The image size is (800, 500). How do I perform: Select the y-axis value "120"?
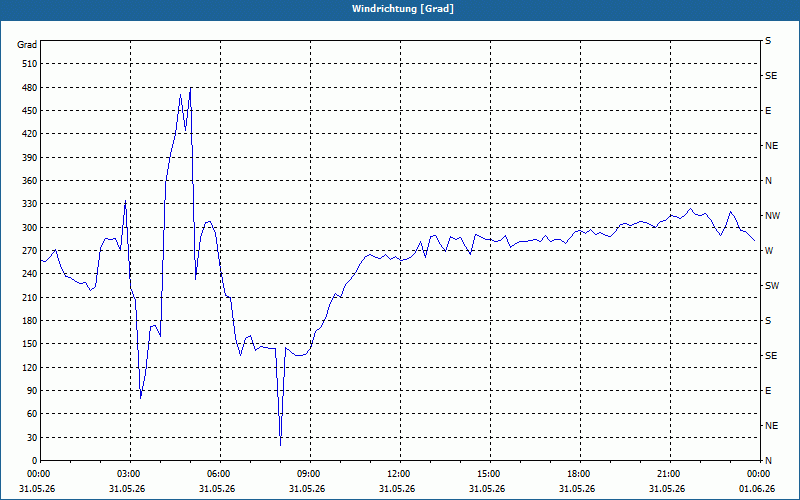point(30,367)
